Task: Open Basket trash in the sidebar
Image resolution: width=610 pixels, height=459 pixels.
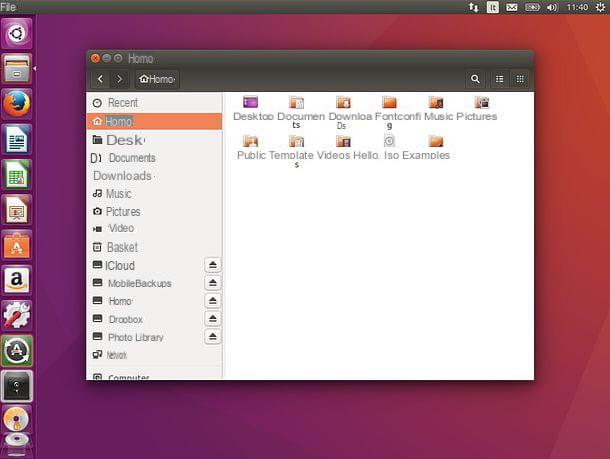Action: coord(154,247)
